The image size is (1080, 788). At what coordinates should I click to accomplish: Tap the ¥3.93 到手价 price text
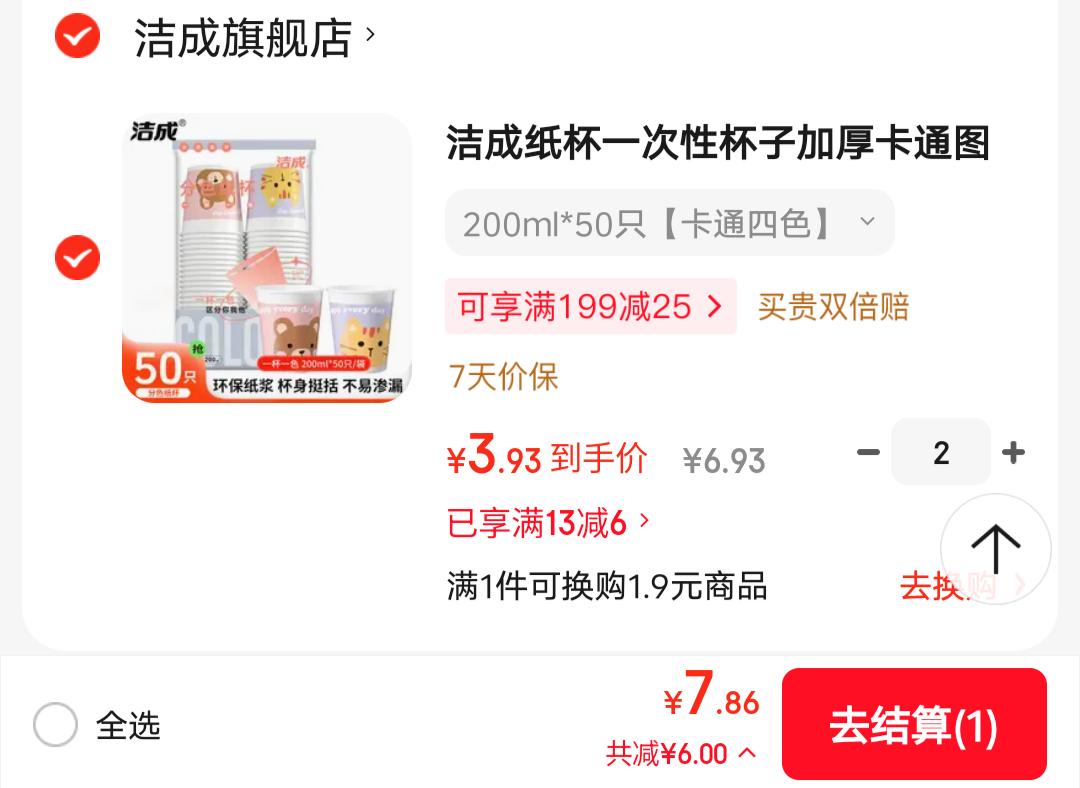tap(547, 456)
